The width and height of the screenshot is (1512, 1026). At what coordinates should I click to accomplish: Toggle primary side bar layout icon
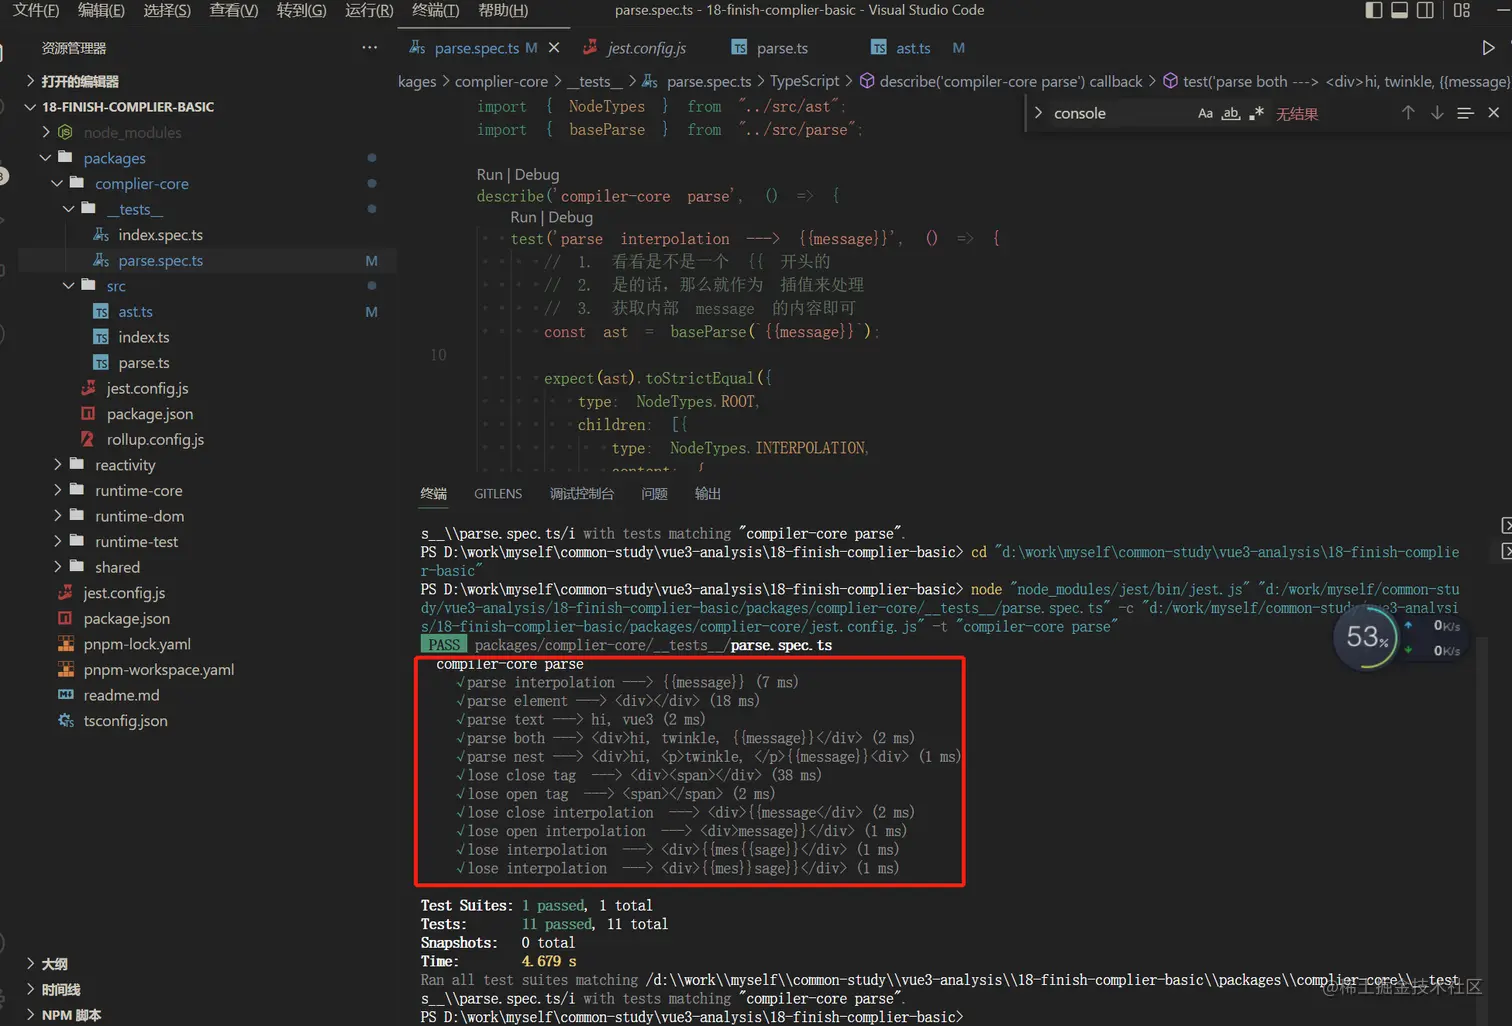point(1374,10)
